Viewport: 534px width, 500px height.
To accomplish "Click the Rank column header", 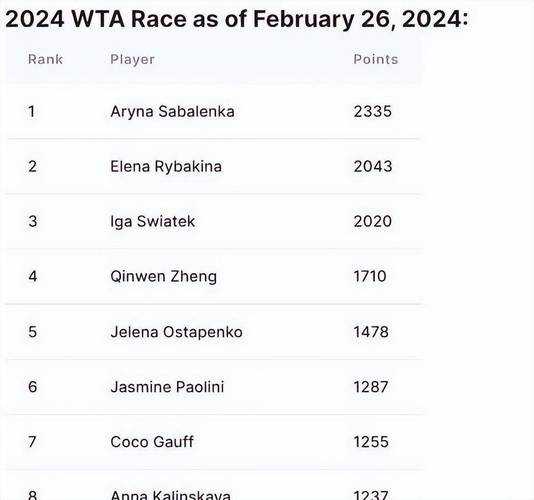I will tap(45, 59).
